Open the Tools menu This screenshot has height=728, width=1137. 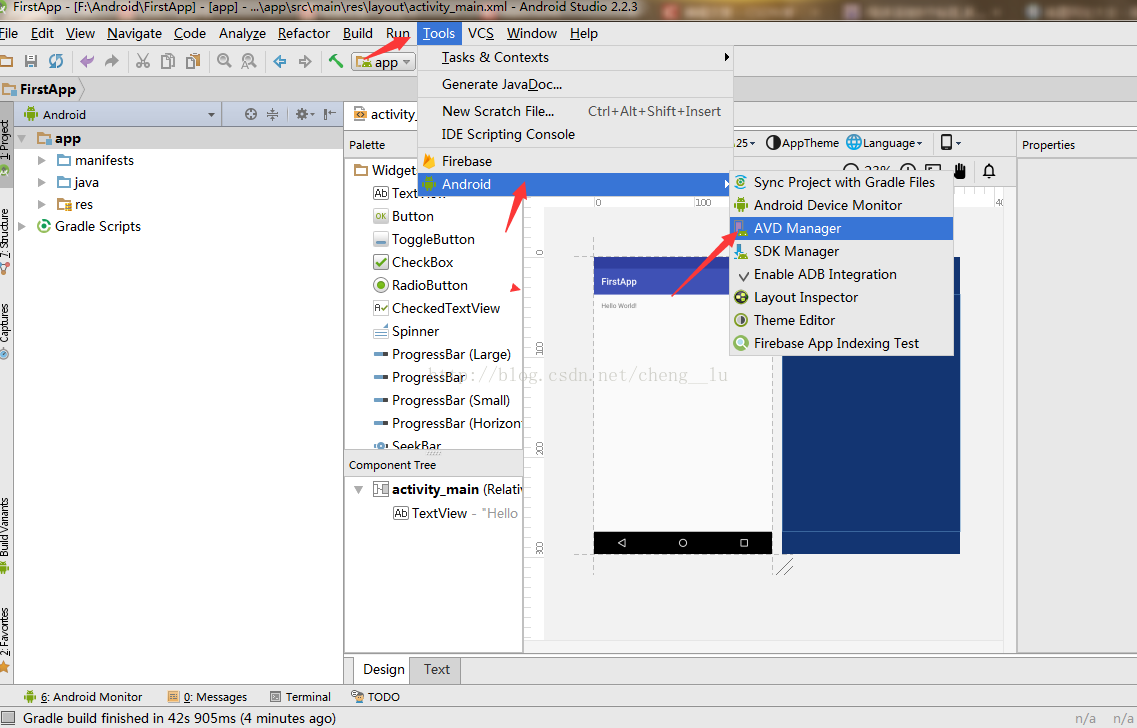pos(439,33)
